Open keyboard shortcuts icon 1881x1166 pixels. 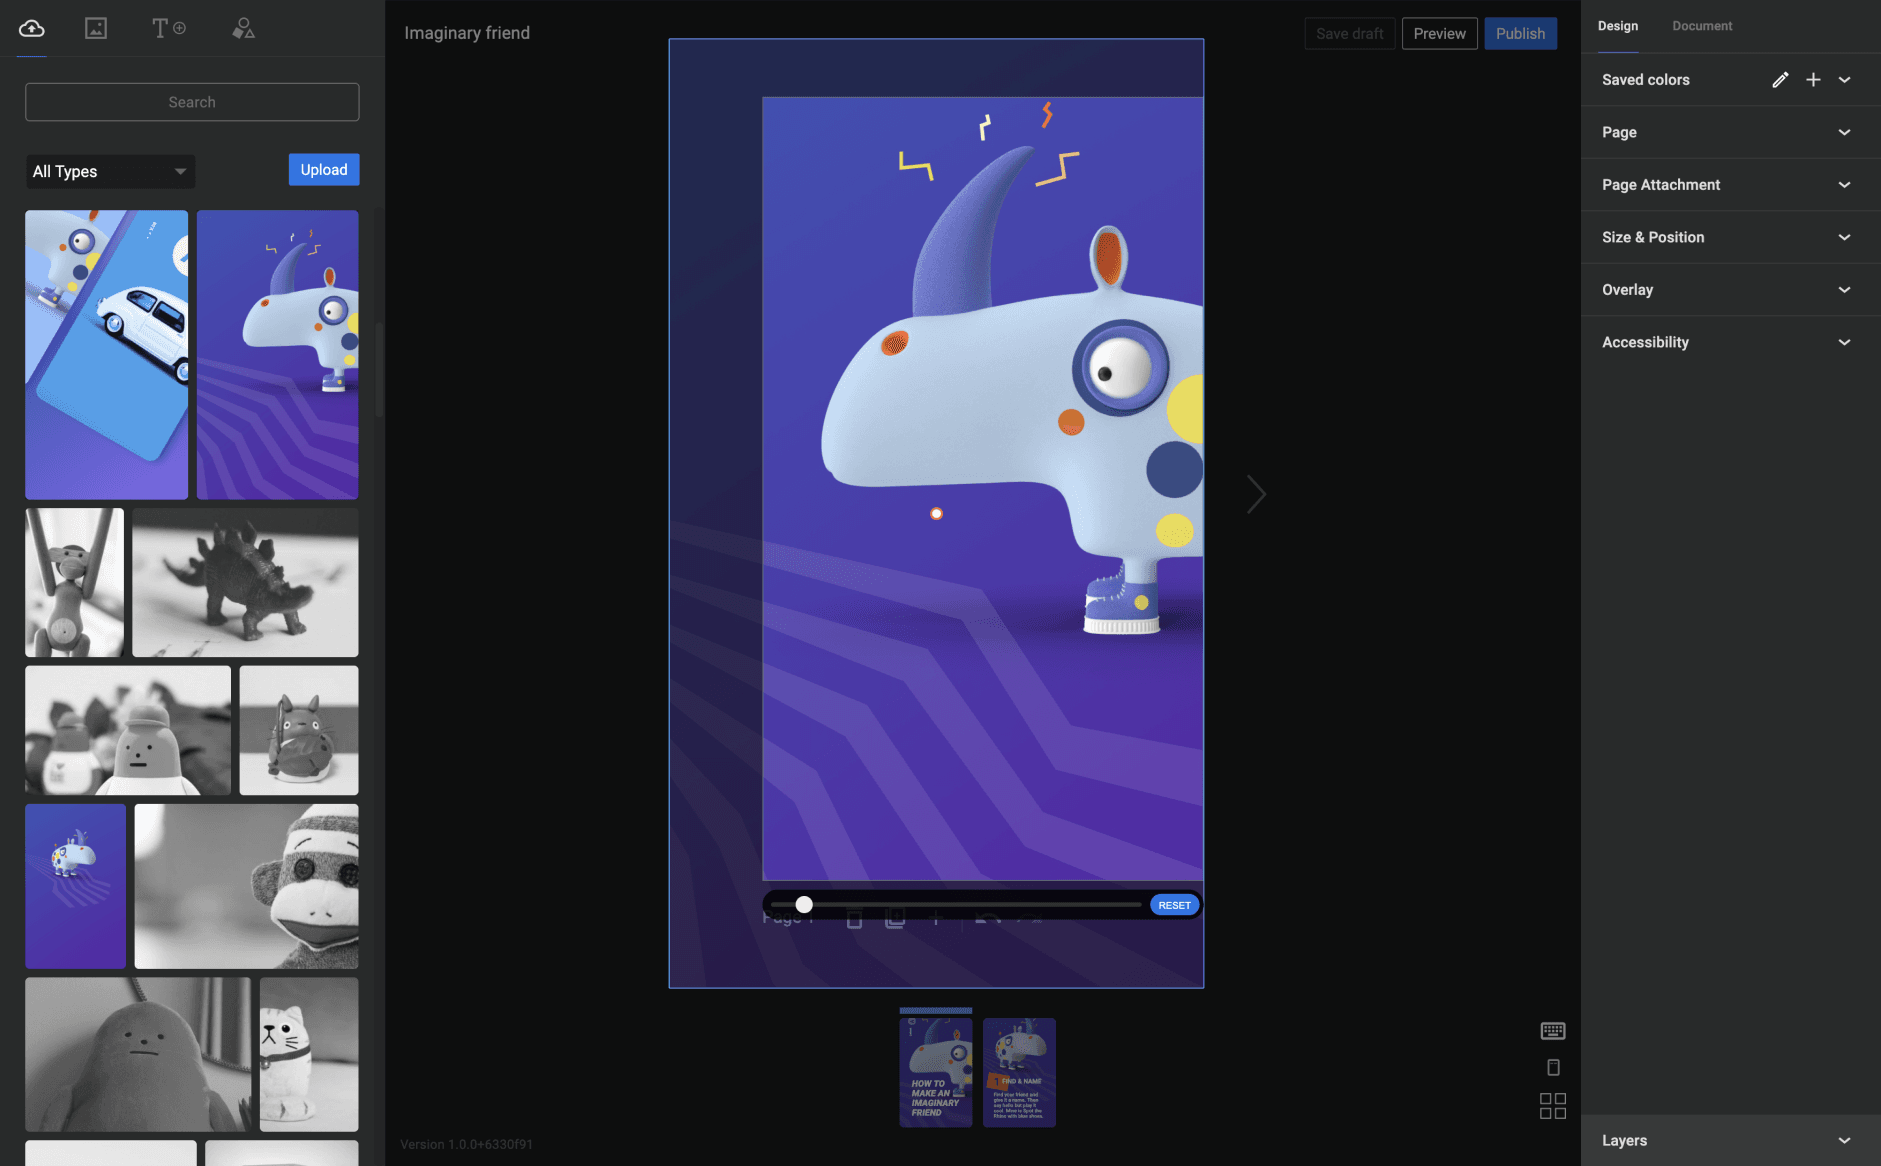(1552, 1031)
